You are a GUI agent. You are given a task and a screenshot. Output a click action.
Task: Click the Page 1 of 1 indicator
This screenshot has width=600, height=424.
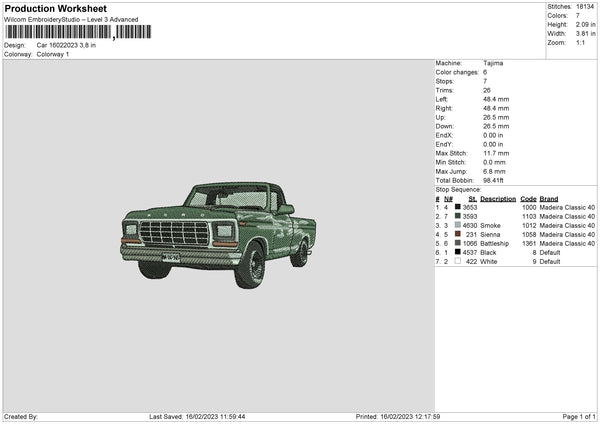tap(579, 416)
